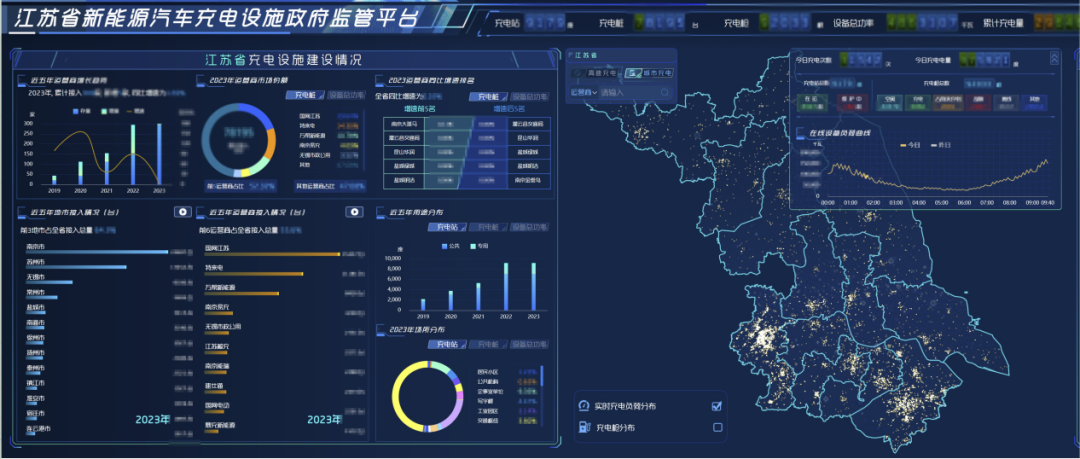Open the 运营商 dropdown in map filter
The height and width of the screenshot is (459, 1080).
pos(584,92)
